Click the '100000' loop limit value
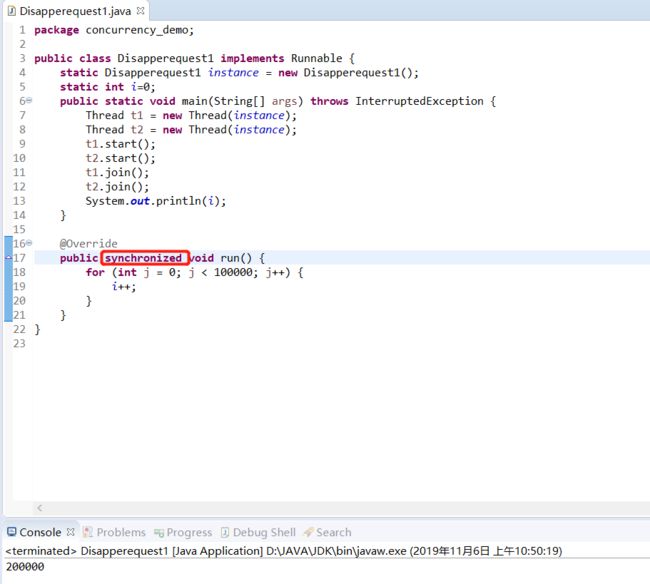 coord(233,272)
